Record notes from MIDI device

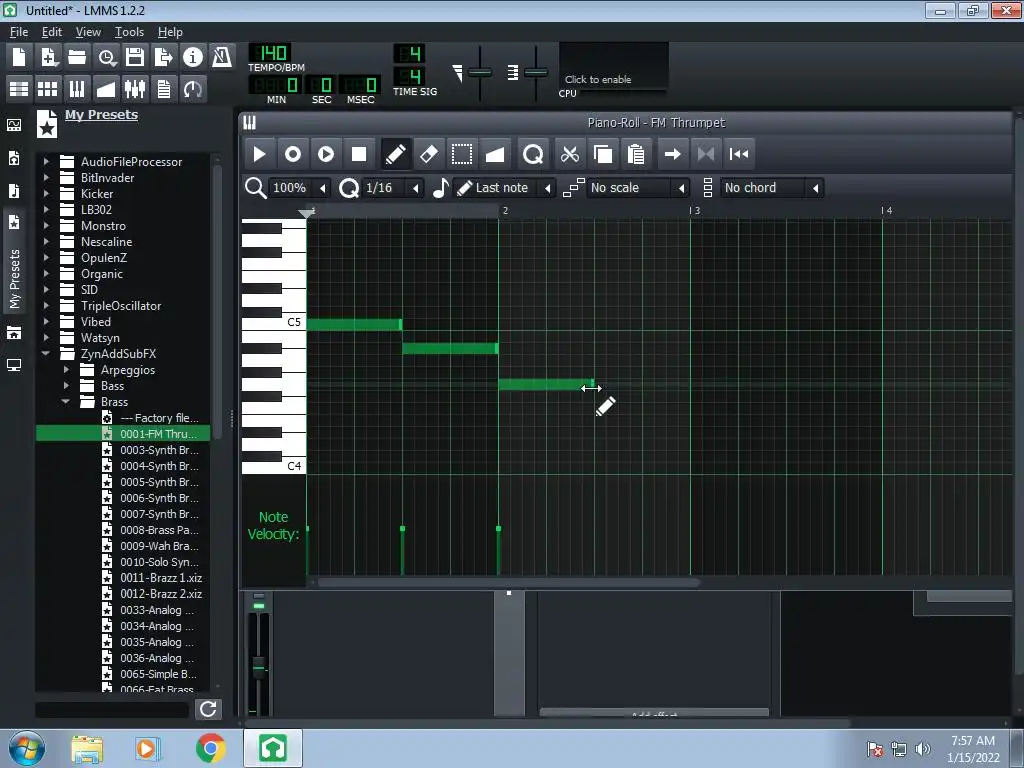point(293,154)
